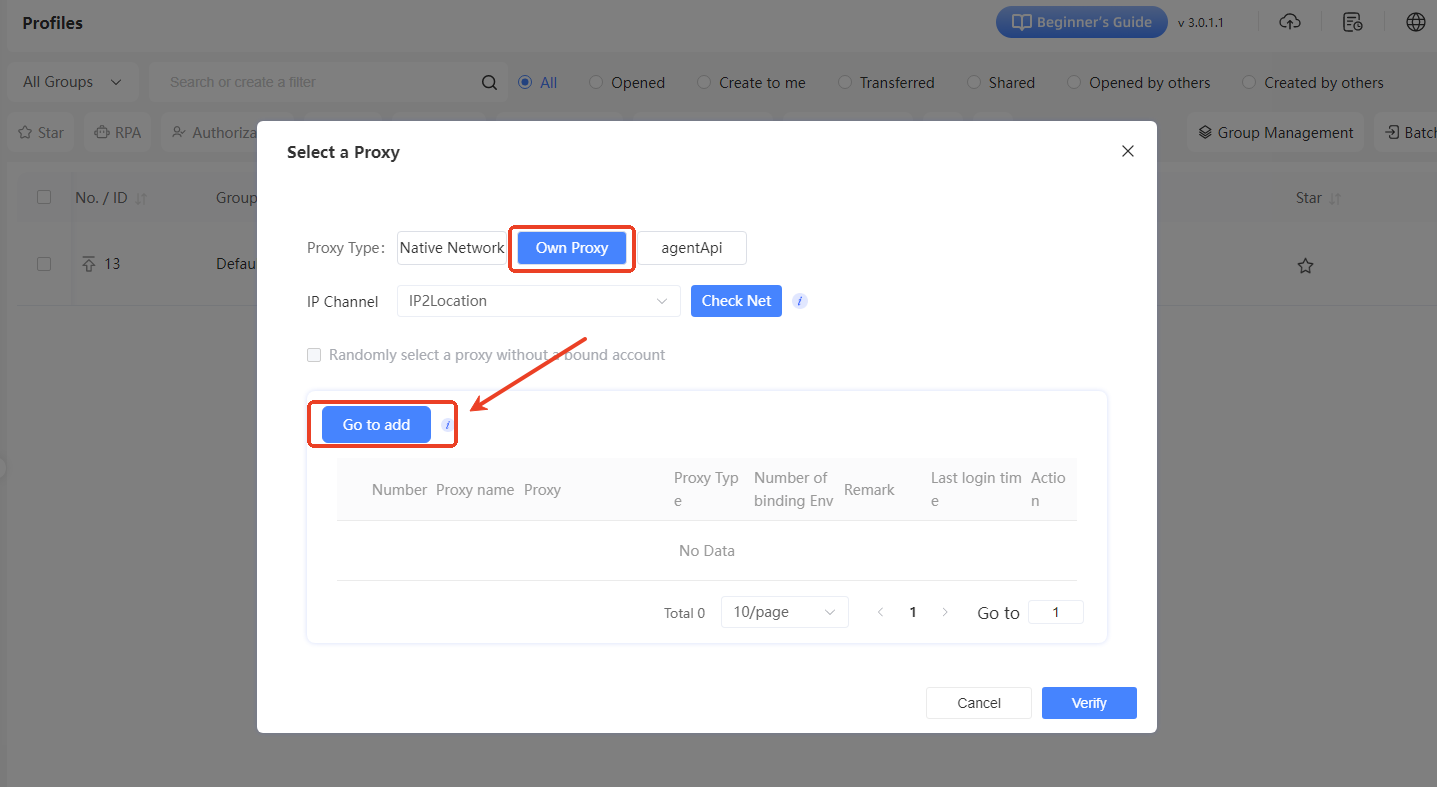The image size is (1437, 787).
Task: Click info icon beside Check Net
Action: tap(800, 301)
